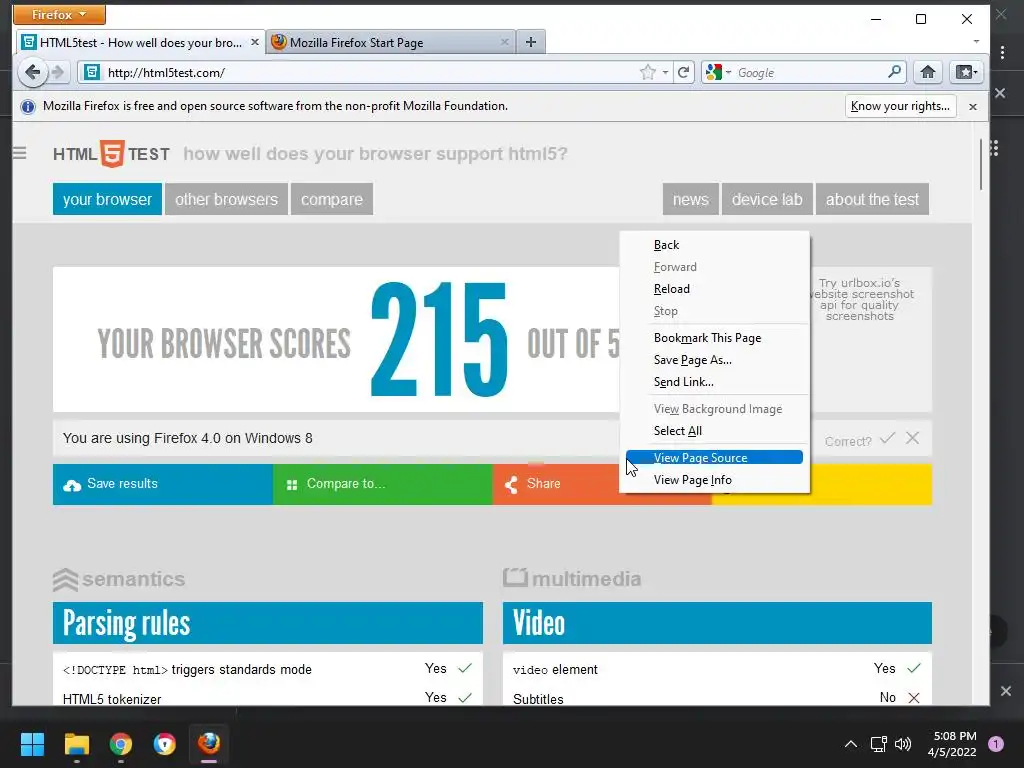Click 'video element' result row
1024x768 pixels.
tap(717, 669)
